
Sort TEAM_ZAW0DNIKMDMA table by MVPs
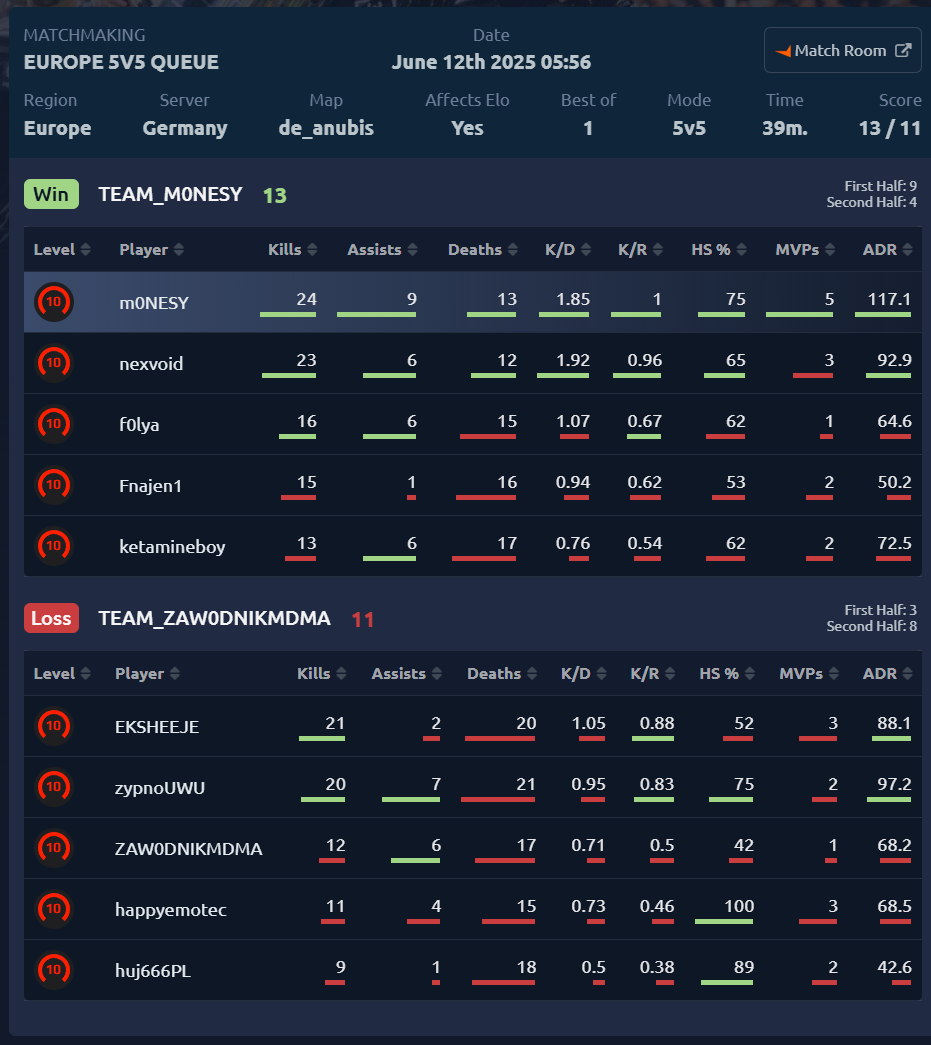pyautogui.click(x=809, y=674)
